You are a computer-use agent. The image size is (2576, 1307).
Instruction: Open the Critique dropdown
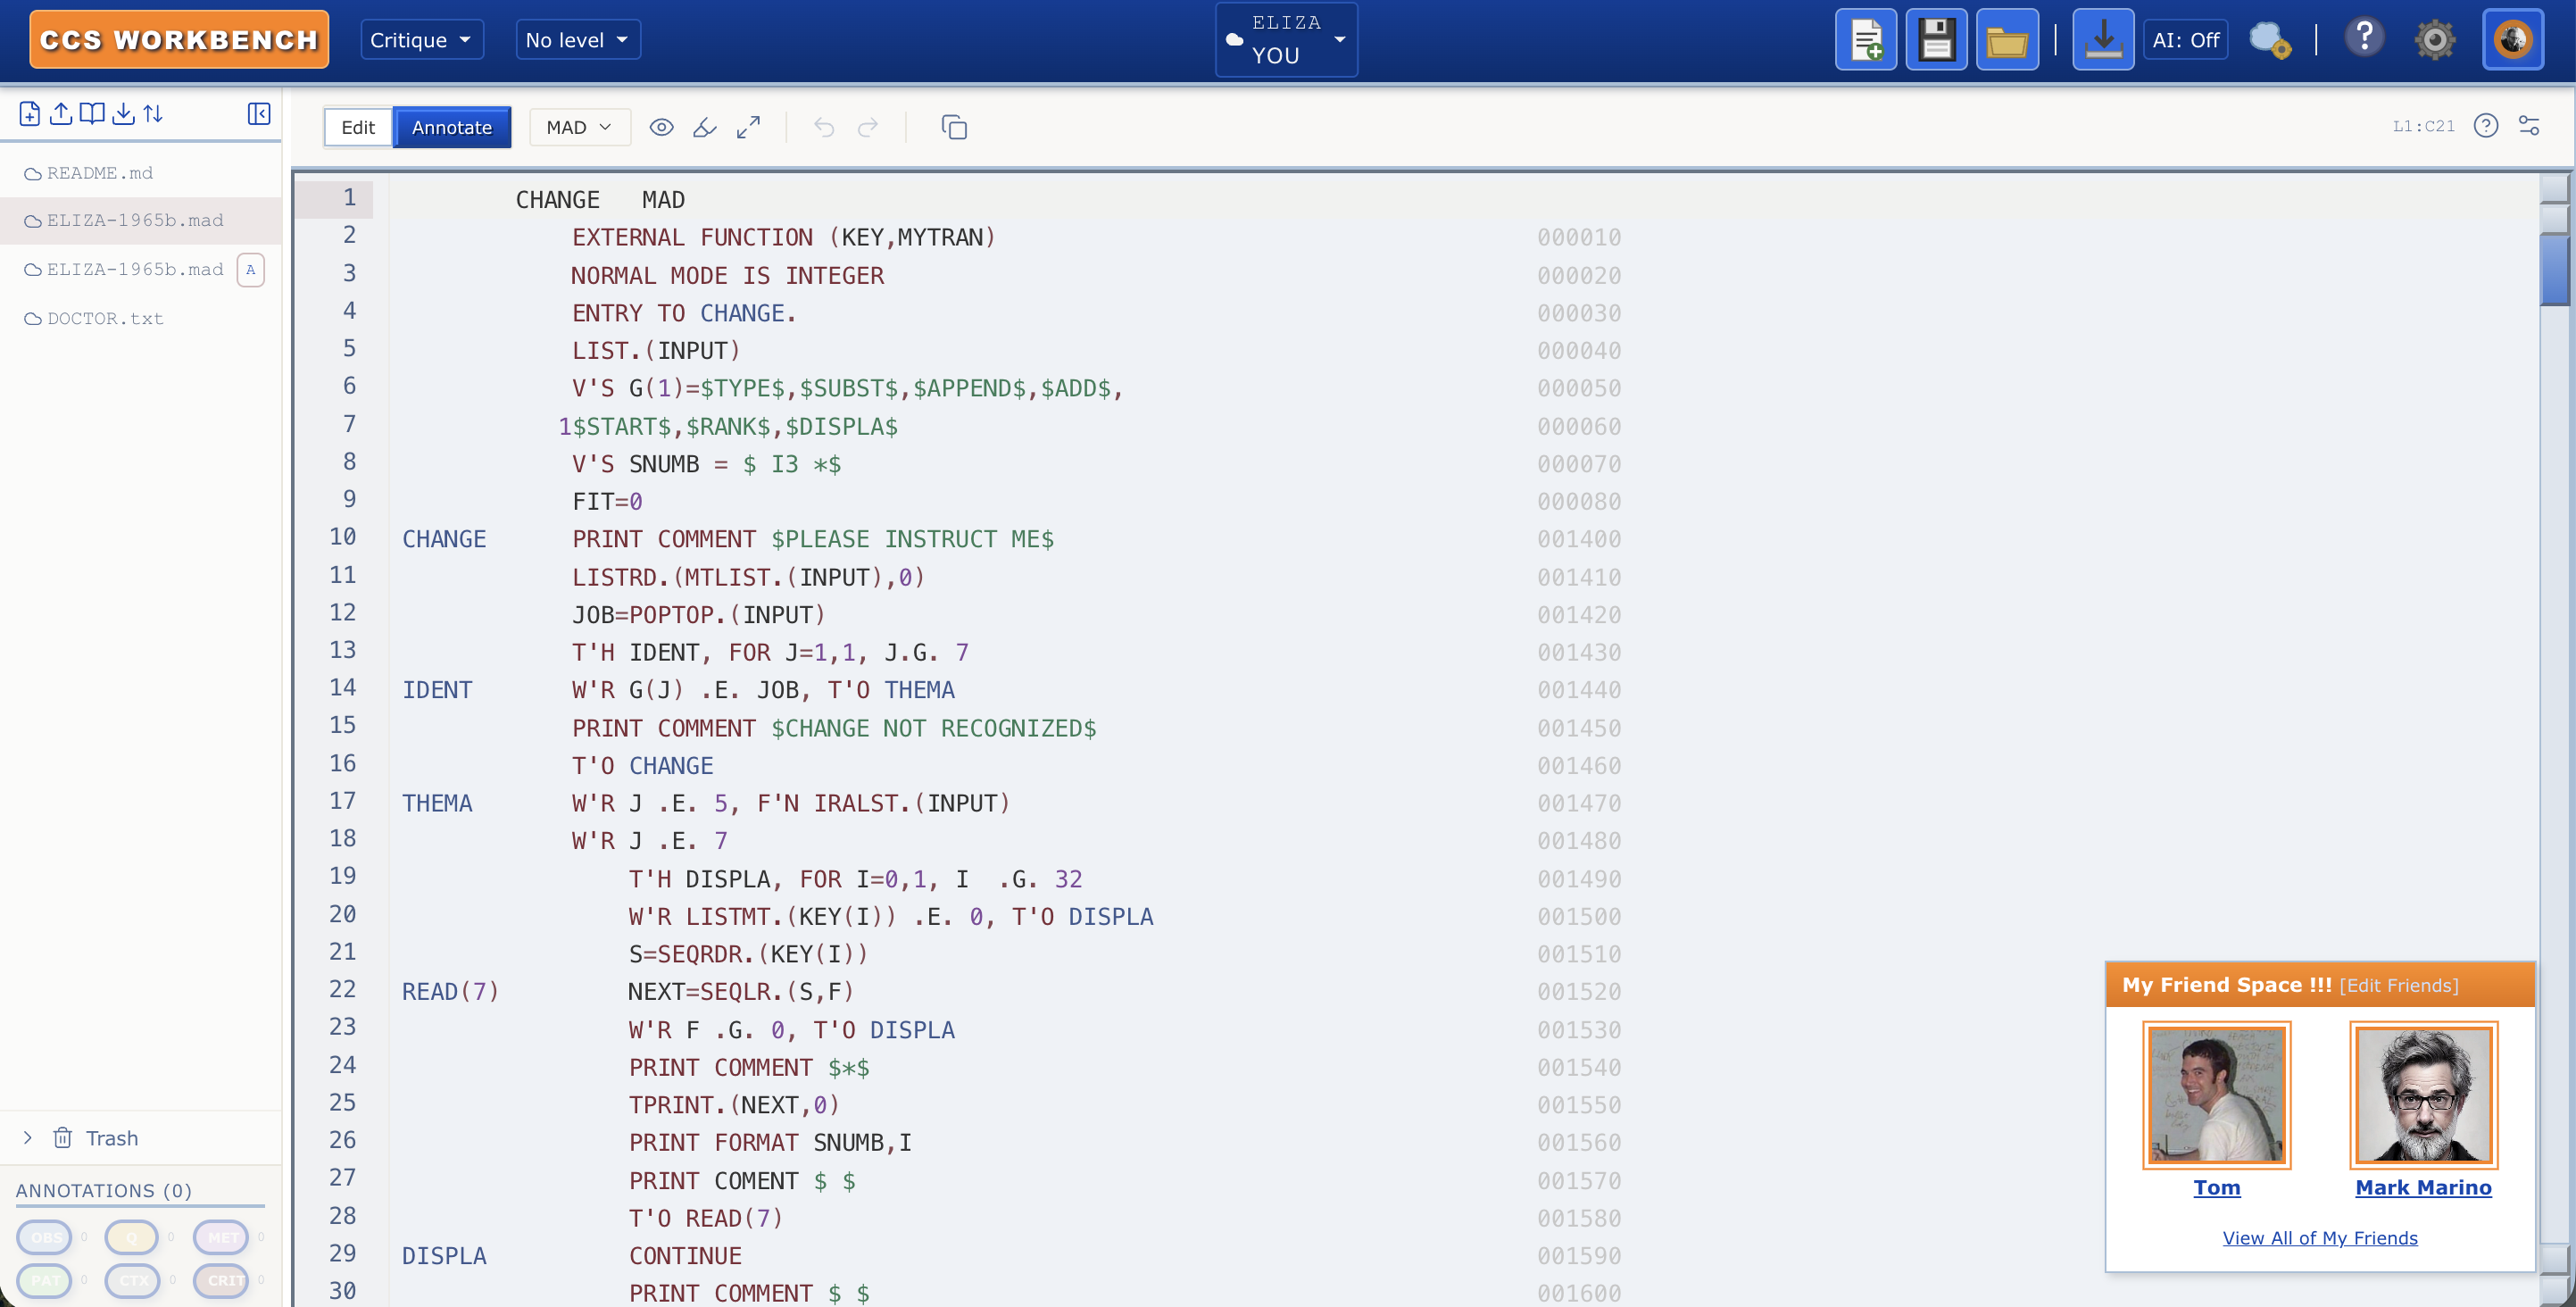pos(420,40)
